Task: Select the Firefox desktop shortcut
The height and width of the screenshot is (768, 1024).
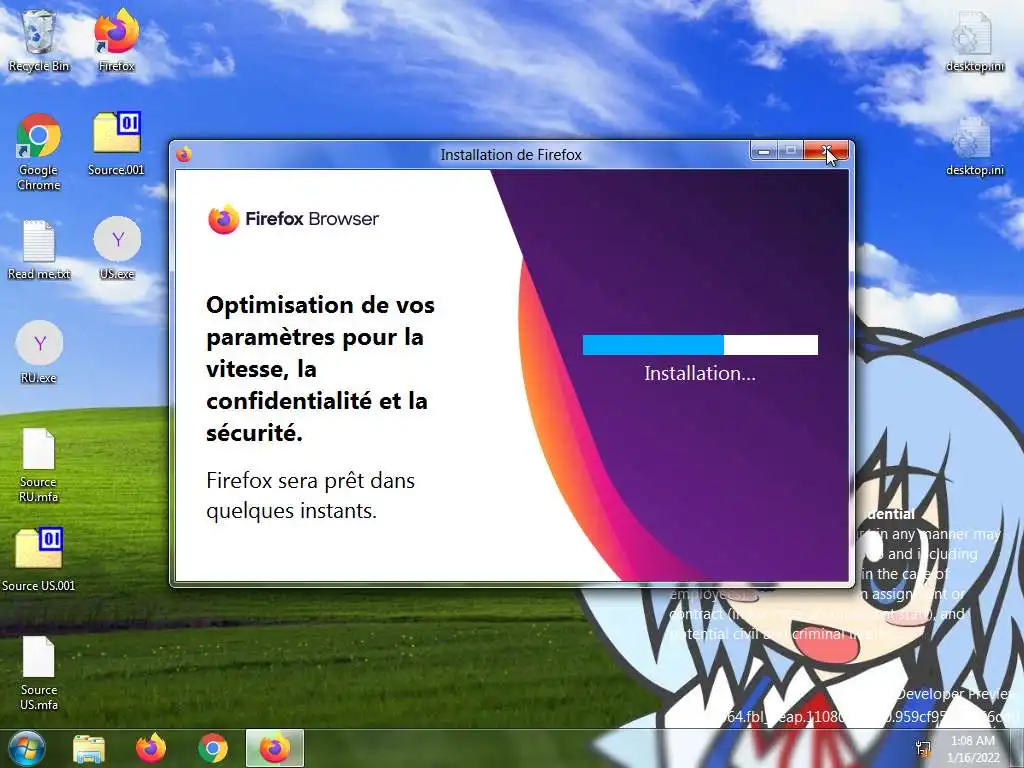Action: click(116, 40)
